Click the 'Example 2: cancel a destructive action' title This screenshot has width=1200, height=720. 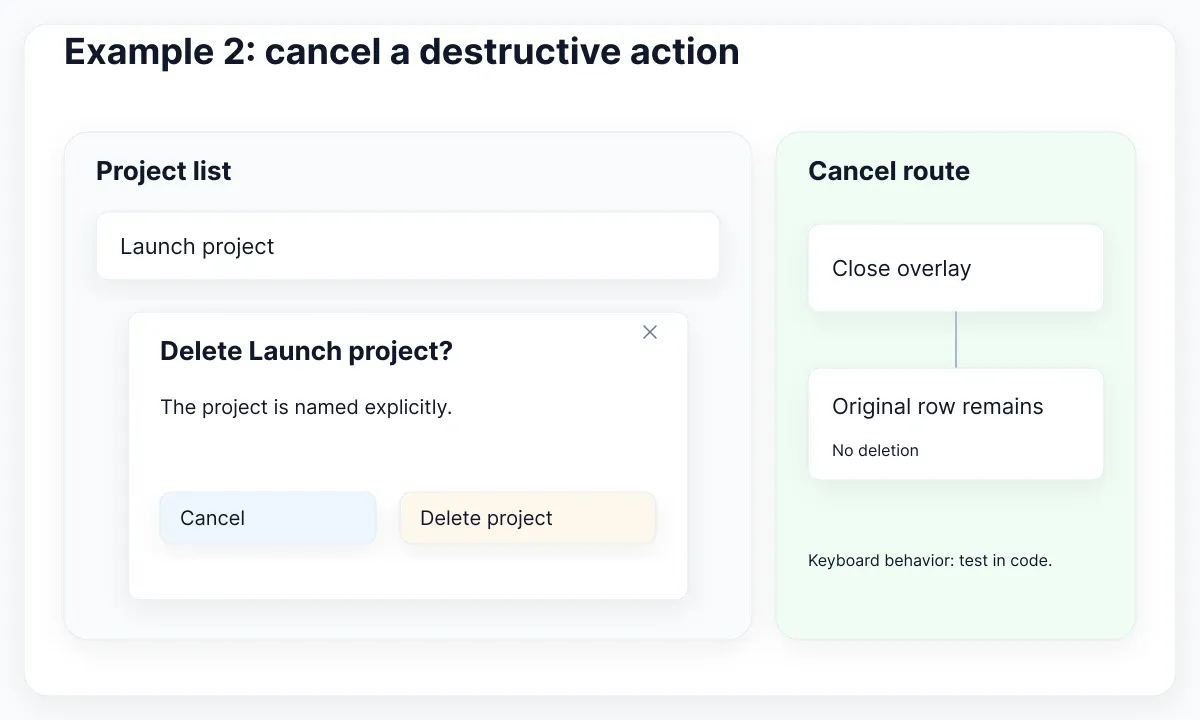pos(402,51)
